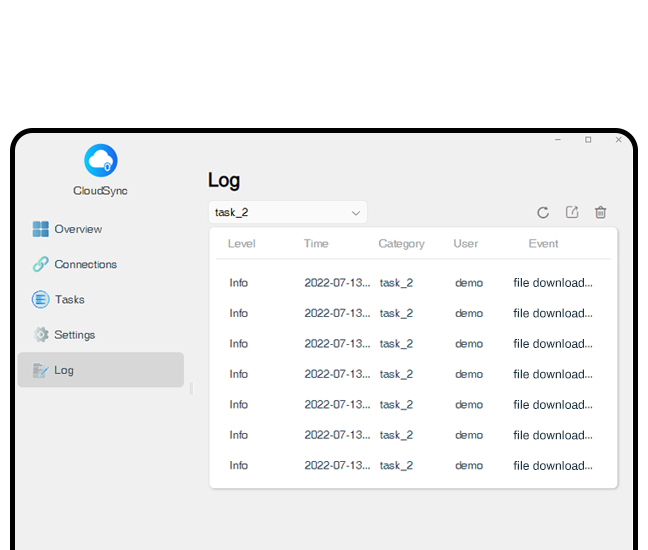This screenshot has width=648, height=550.
Task: Refresh the log list
Action: (543, 212)
